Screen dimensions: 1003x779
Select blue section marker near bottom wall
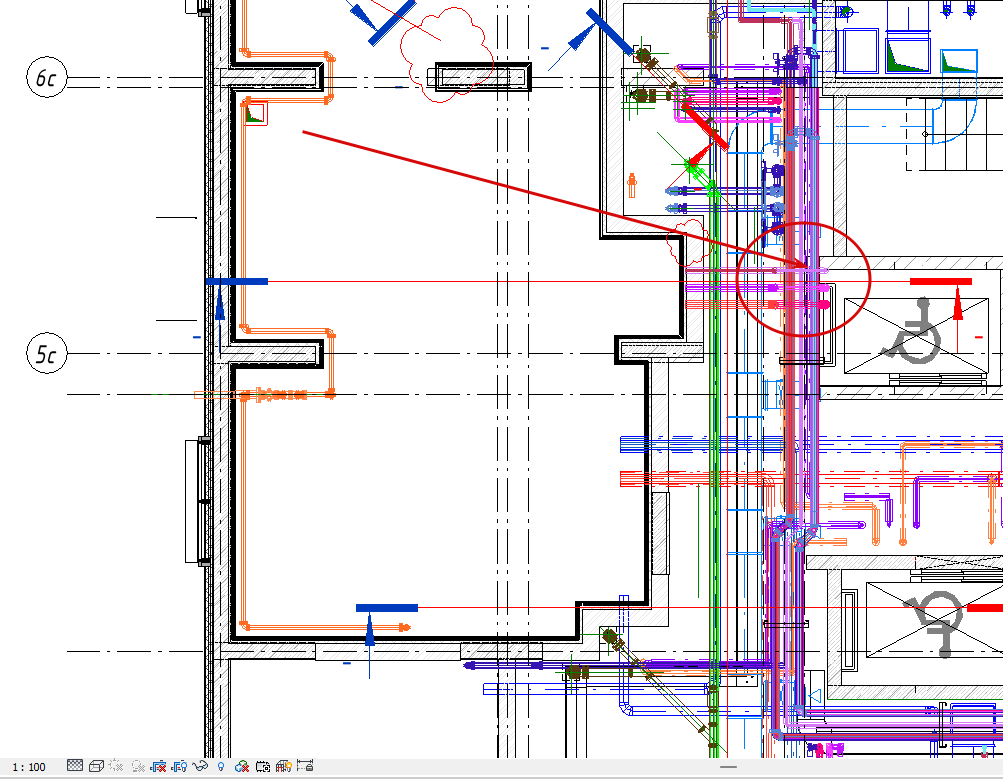click(x=386, y=608)
